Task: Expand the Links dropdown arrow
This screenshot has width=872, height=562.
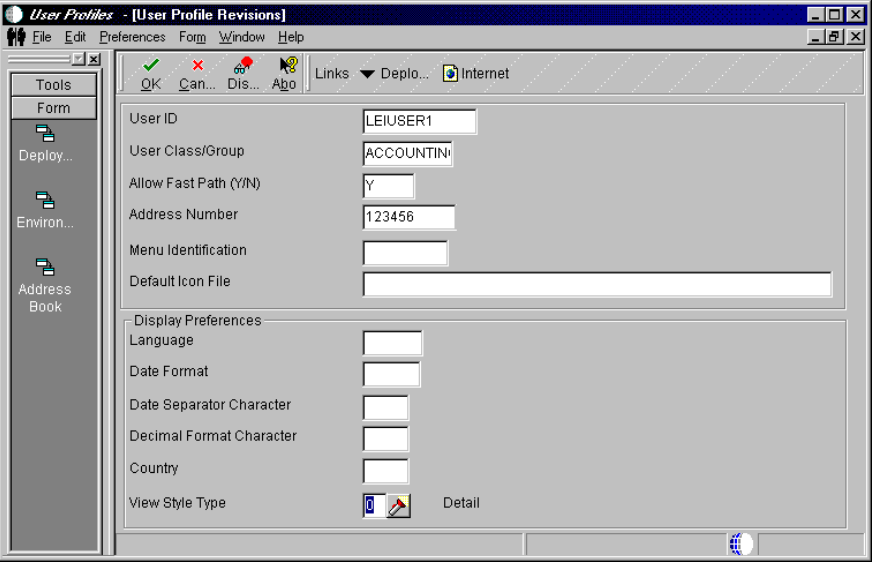Action: click(x=367, y=74)
